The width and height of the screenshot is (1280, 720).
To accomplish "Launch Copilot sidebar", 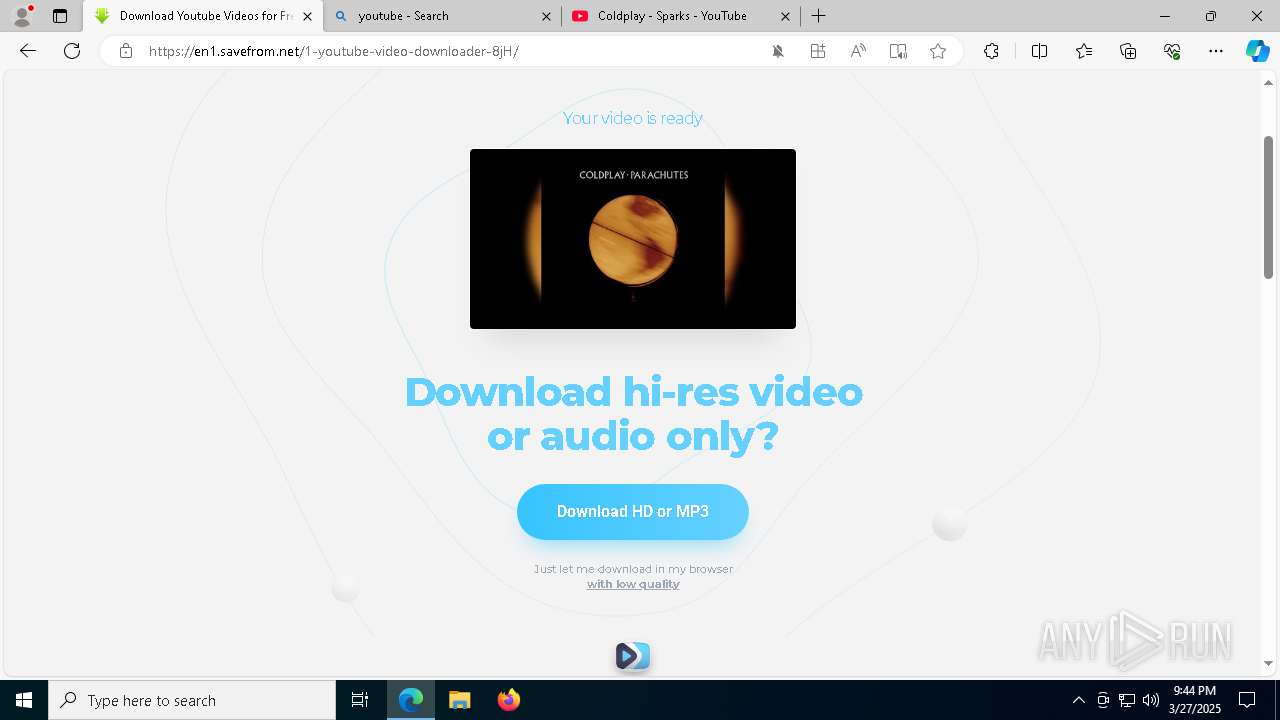I will 1257,51.
